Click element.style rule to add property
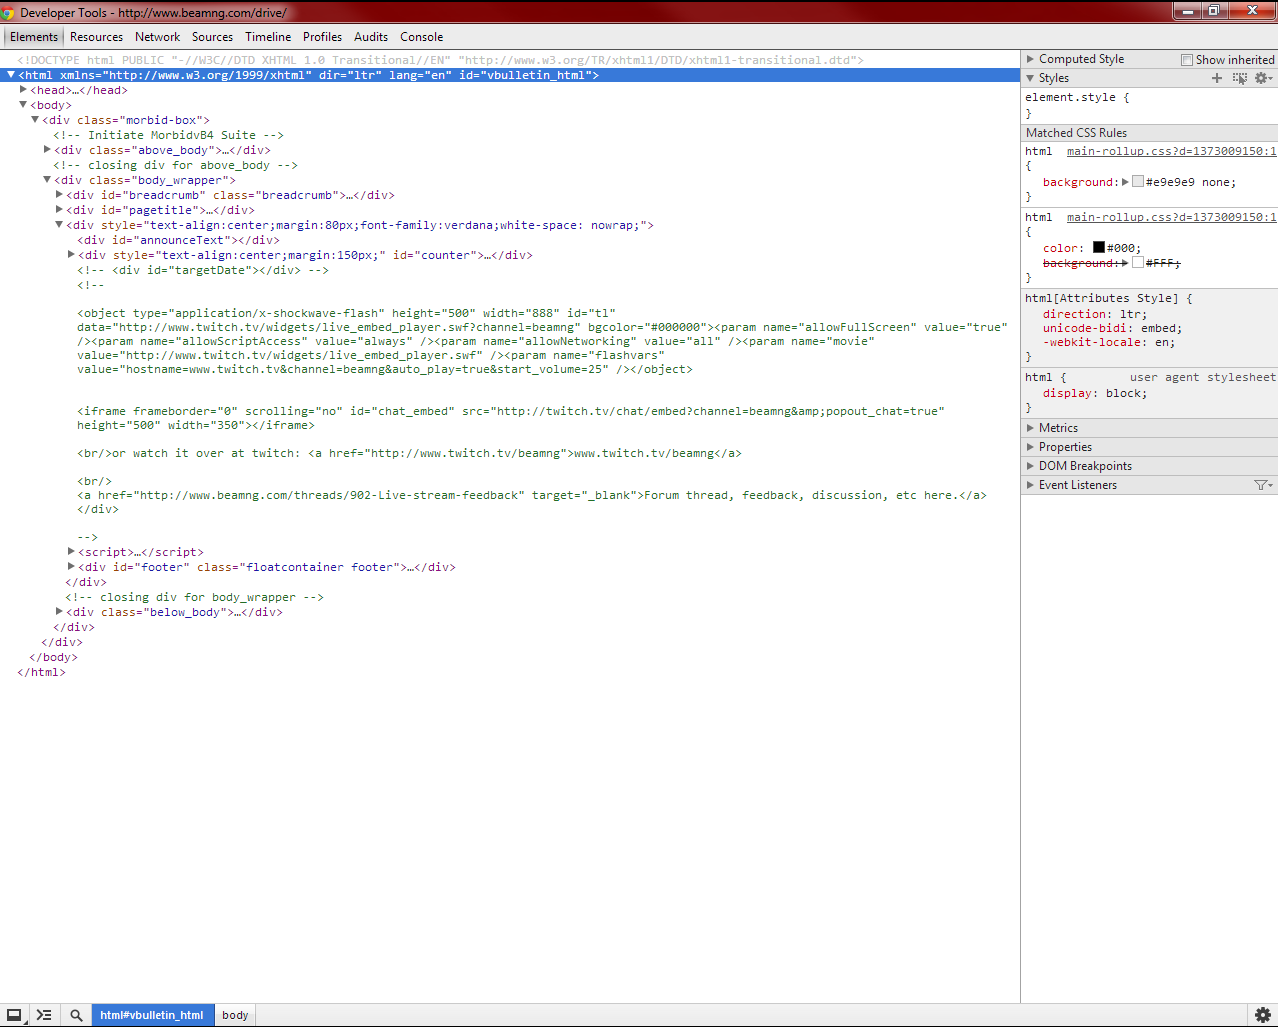The height and width of the screenshot is (1027, 1278). tap(1077, 98)
